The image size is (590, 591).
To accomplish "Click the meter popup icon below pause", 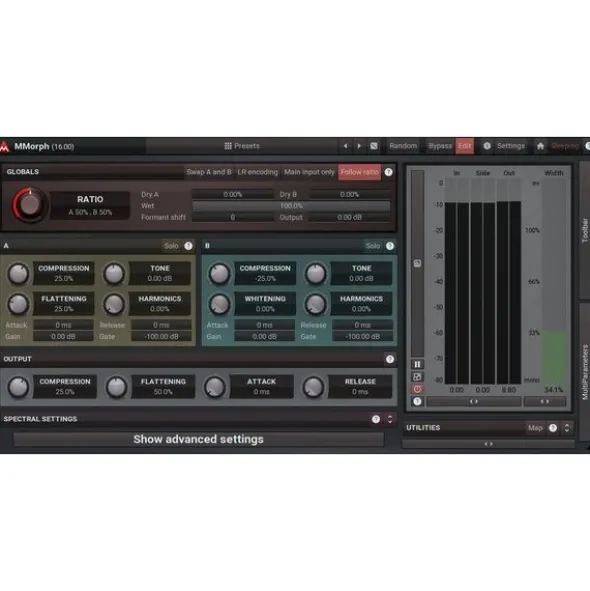I will click(x=417, y=377).
